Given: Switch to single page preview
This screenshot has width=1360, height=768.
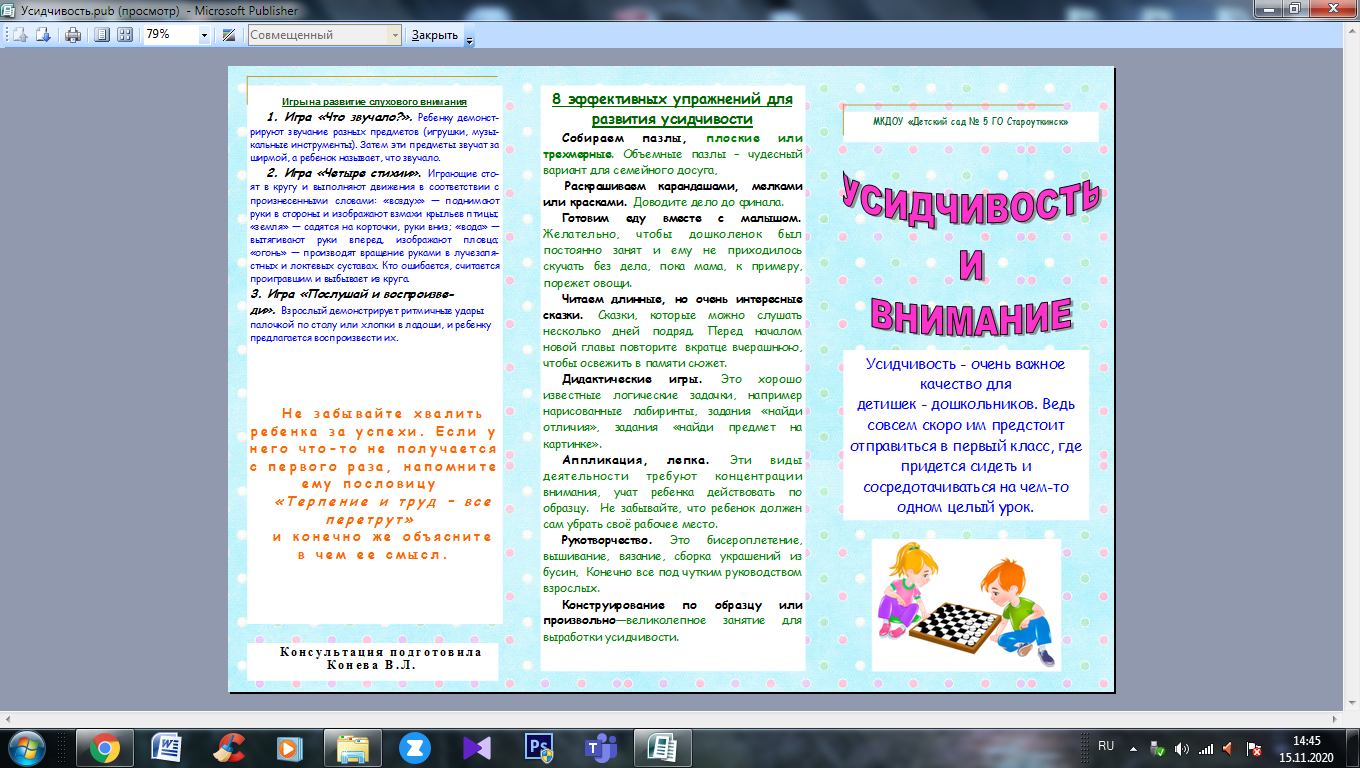Looking at the screenshot, I should tap(101, 35).
